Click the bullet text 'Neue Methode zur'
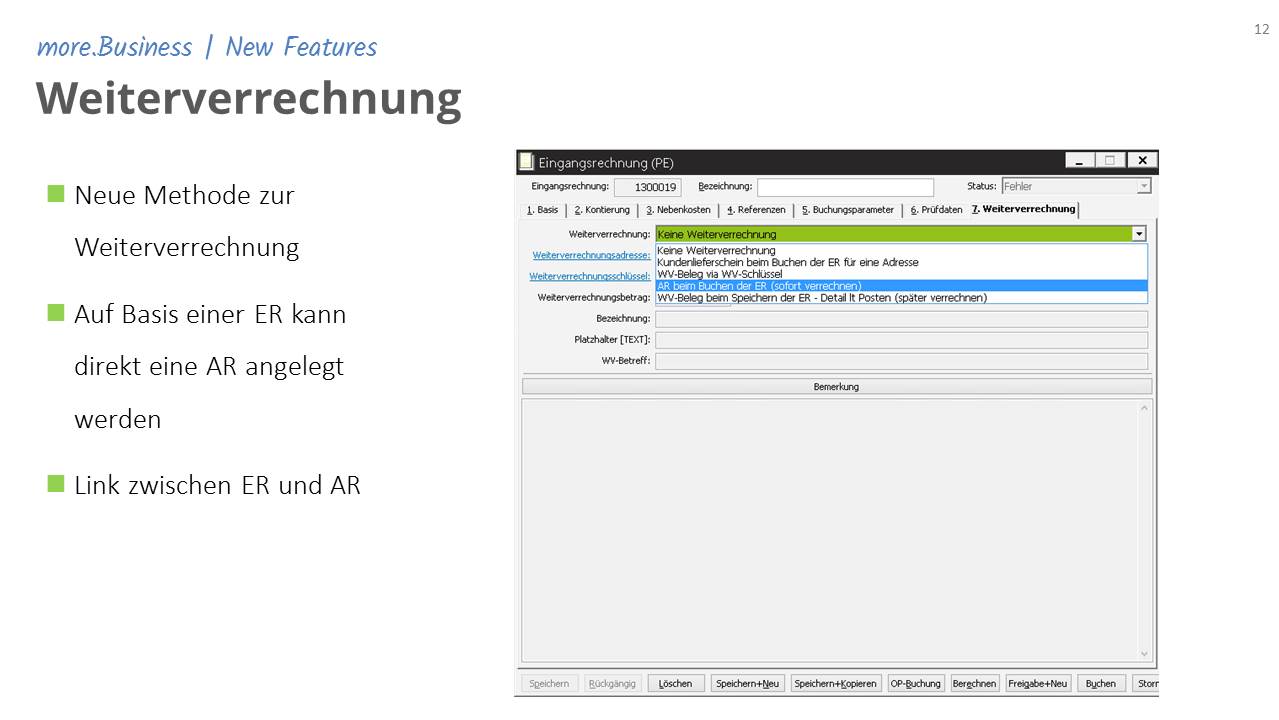The height and width of the screenshot is (720, 1279). click(x=184, y=195)
